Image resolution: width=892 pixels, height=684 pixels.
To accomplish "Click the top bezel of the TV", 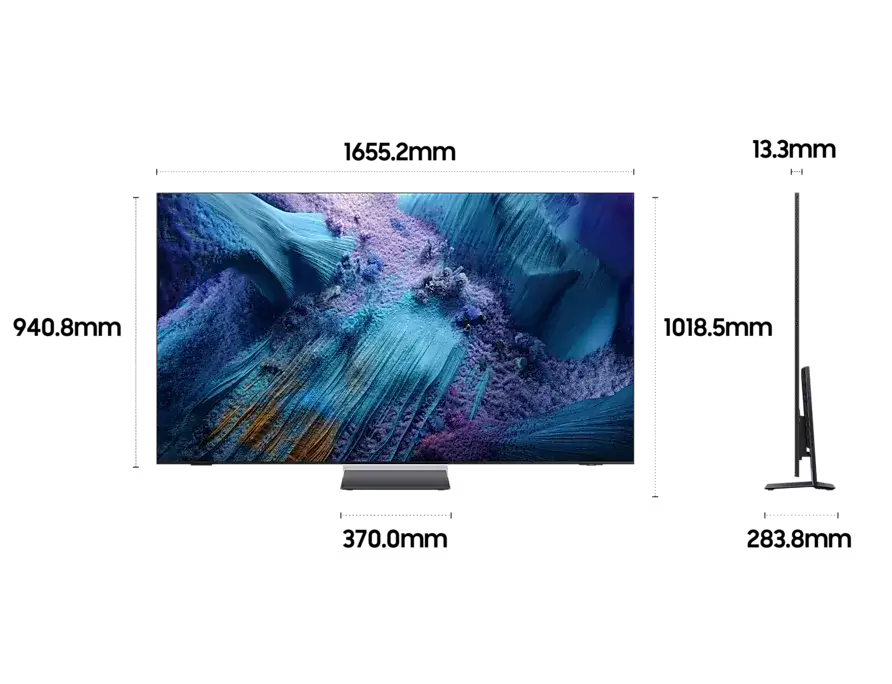I will click(397, 192).
